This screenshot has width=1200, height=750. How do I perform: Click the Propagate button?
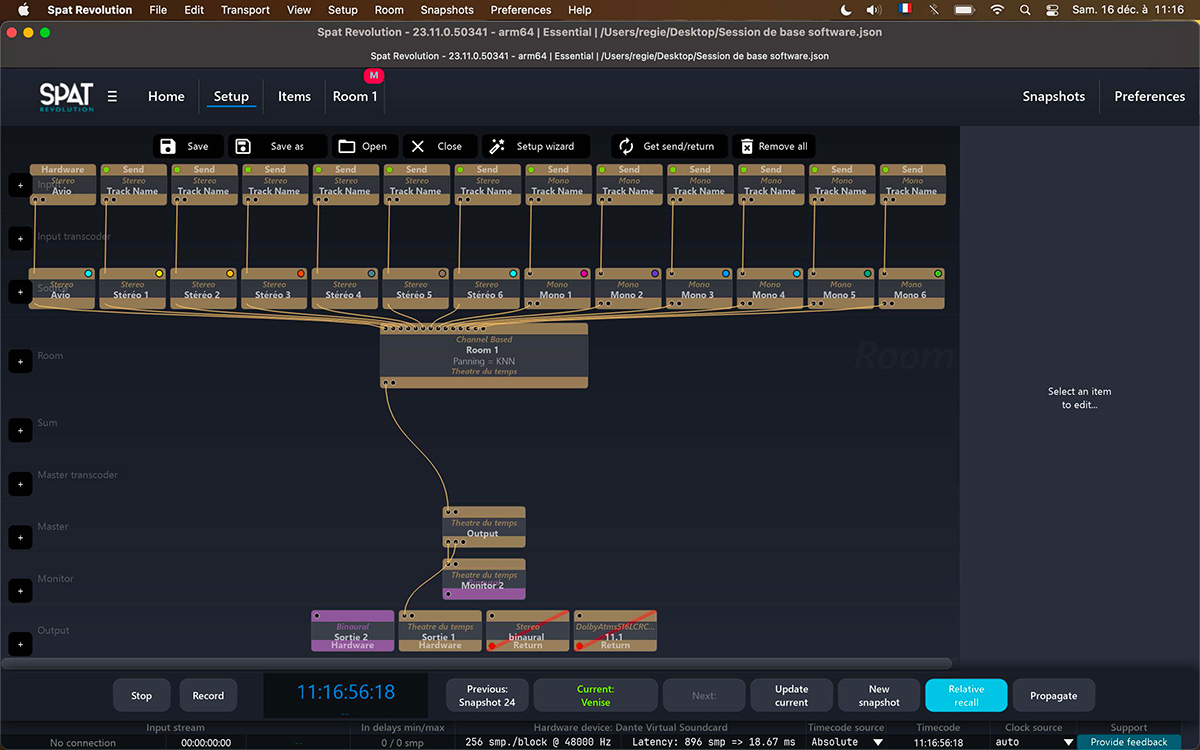[1054, 695]
